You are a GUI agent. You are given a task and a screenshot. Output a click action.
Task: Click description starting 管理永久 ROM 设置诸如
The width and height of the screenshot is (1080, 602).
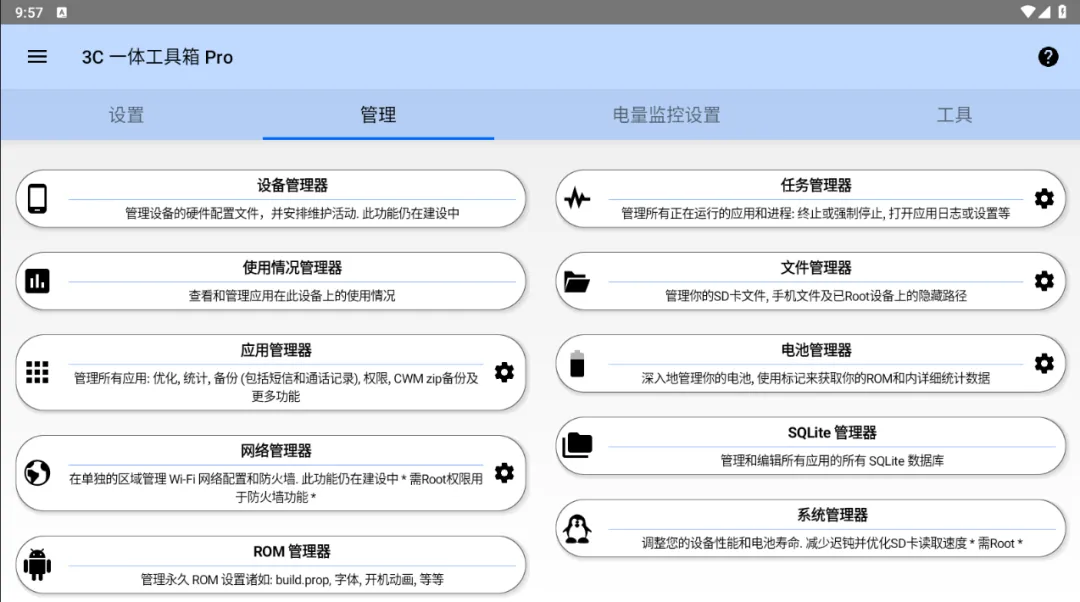(x=292, y=579)
